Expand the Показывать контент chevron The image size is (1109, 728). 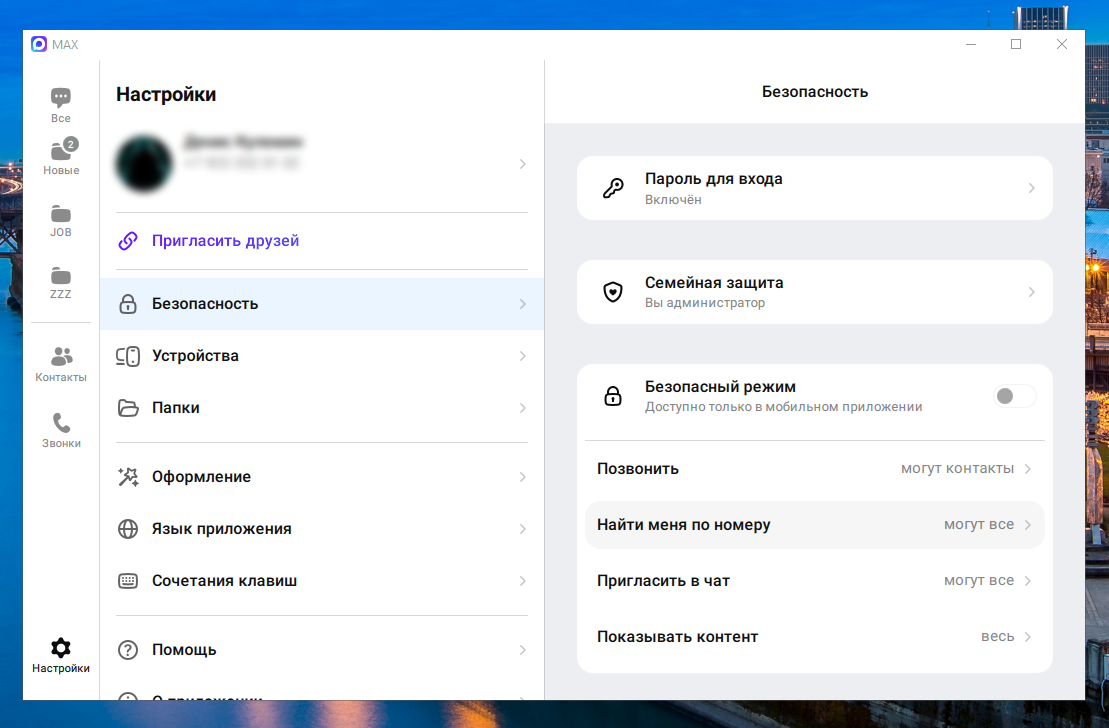point(1027,637)
